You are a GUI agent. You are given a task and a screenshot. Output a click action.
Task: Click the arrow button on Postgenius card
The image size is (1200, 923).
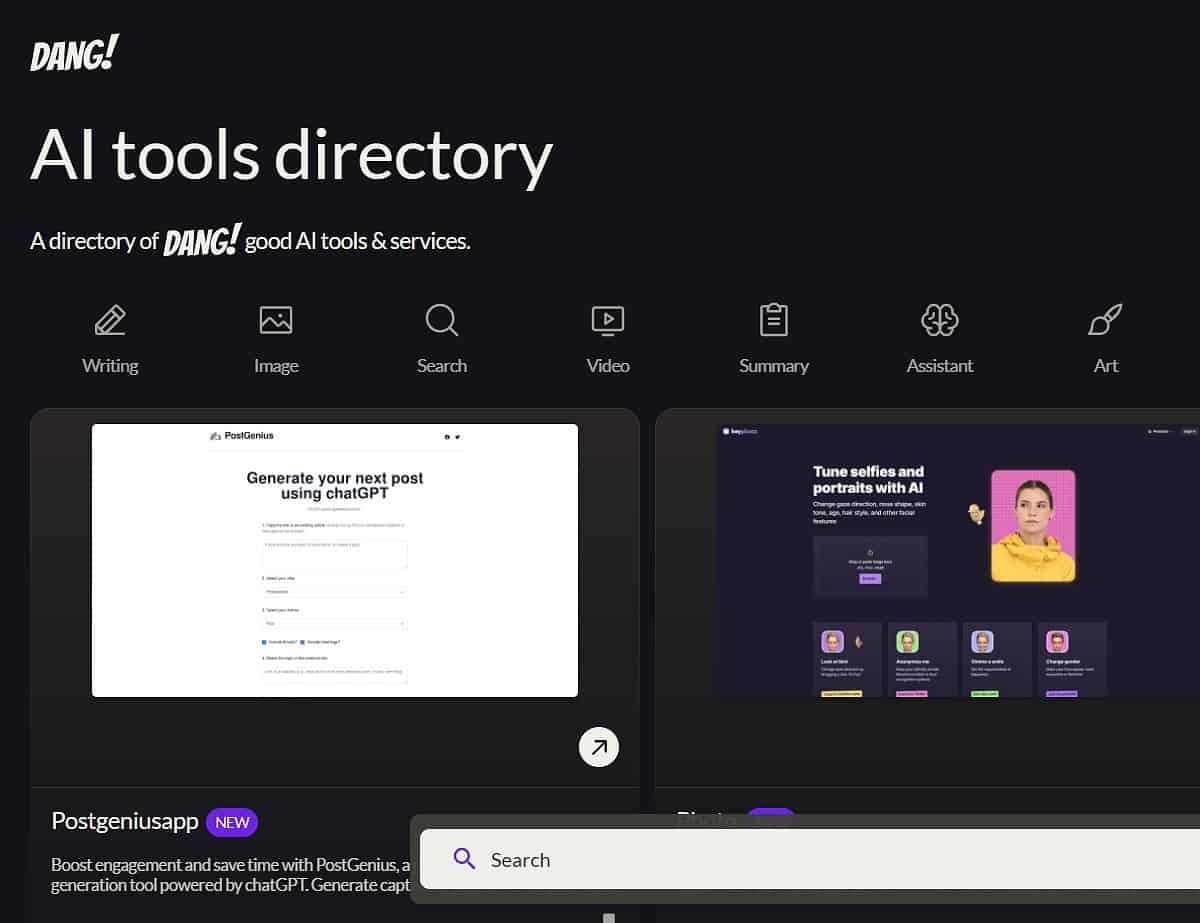pos(599,747)
